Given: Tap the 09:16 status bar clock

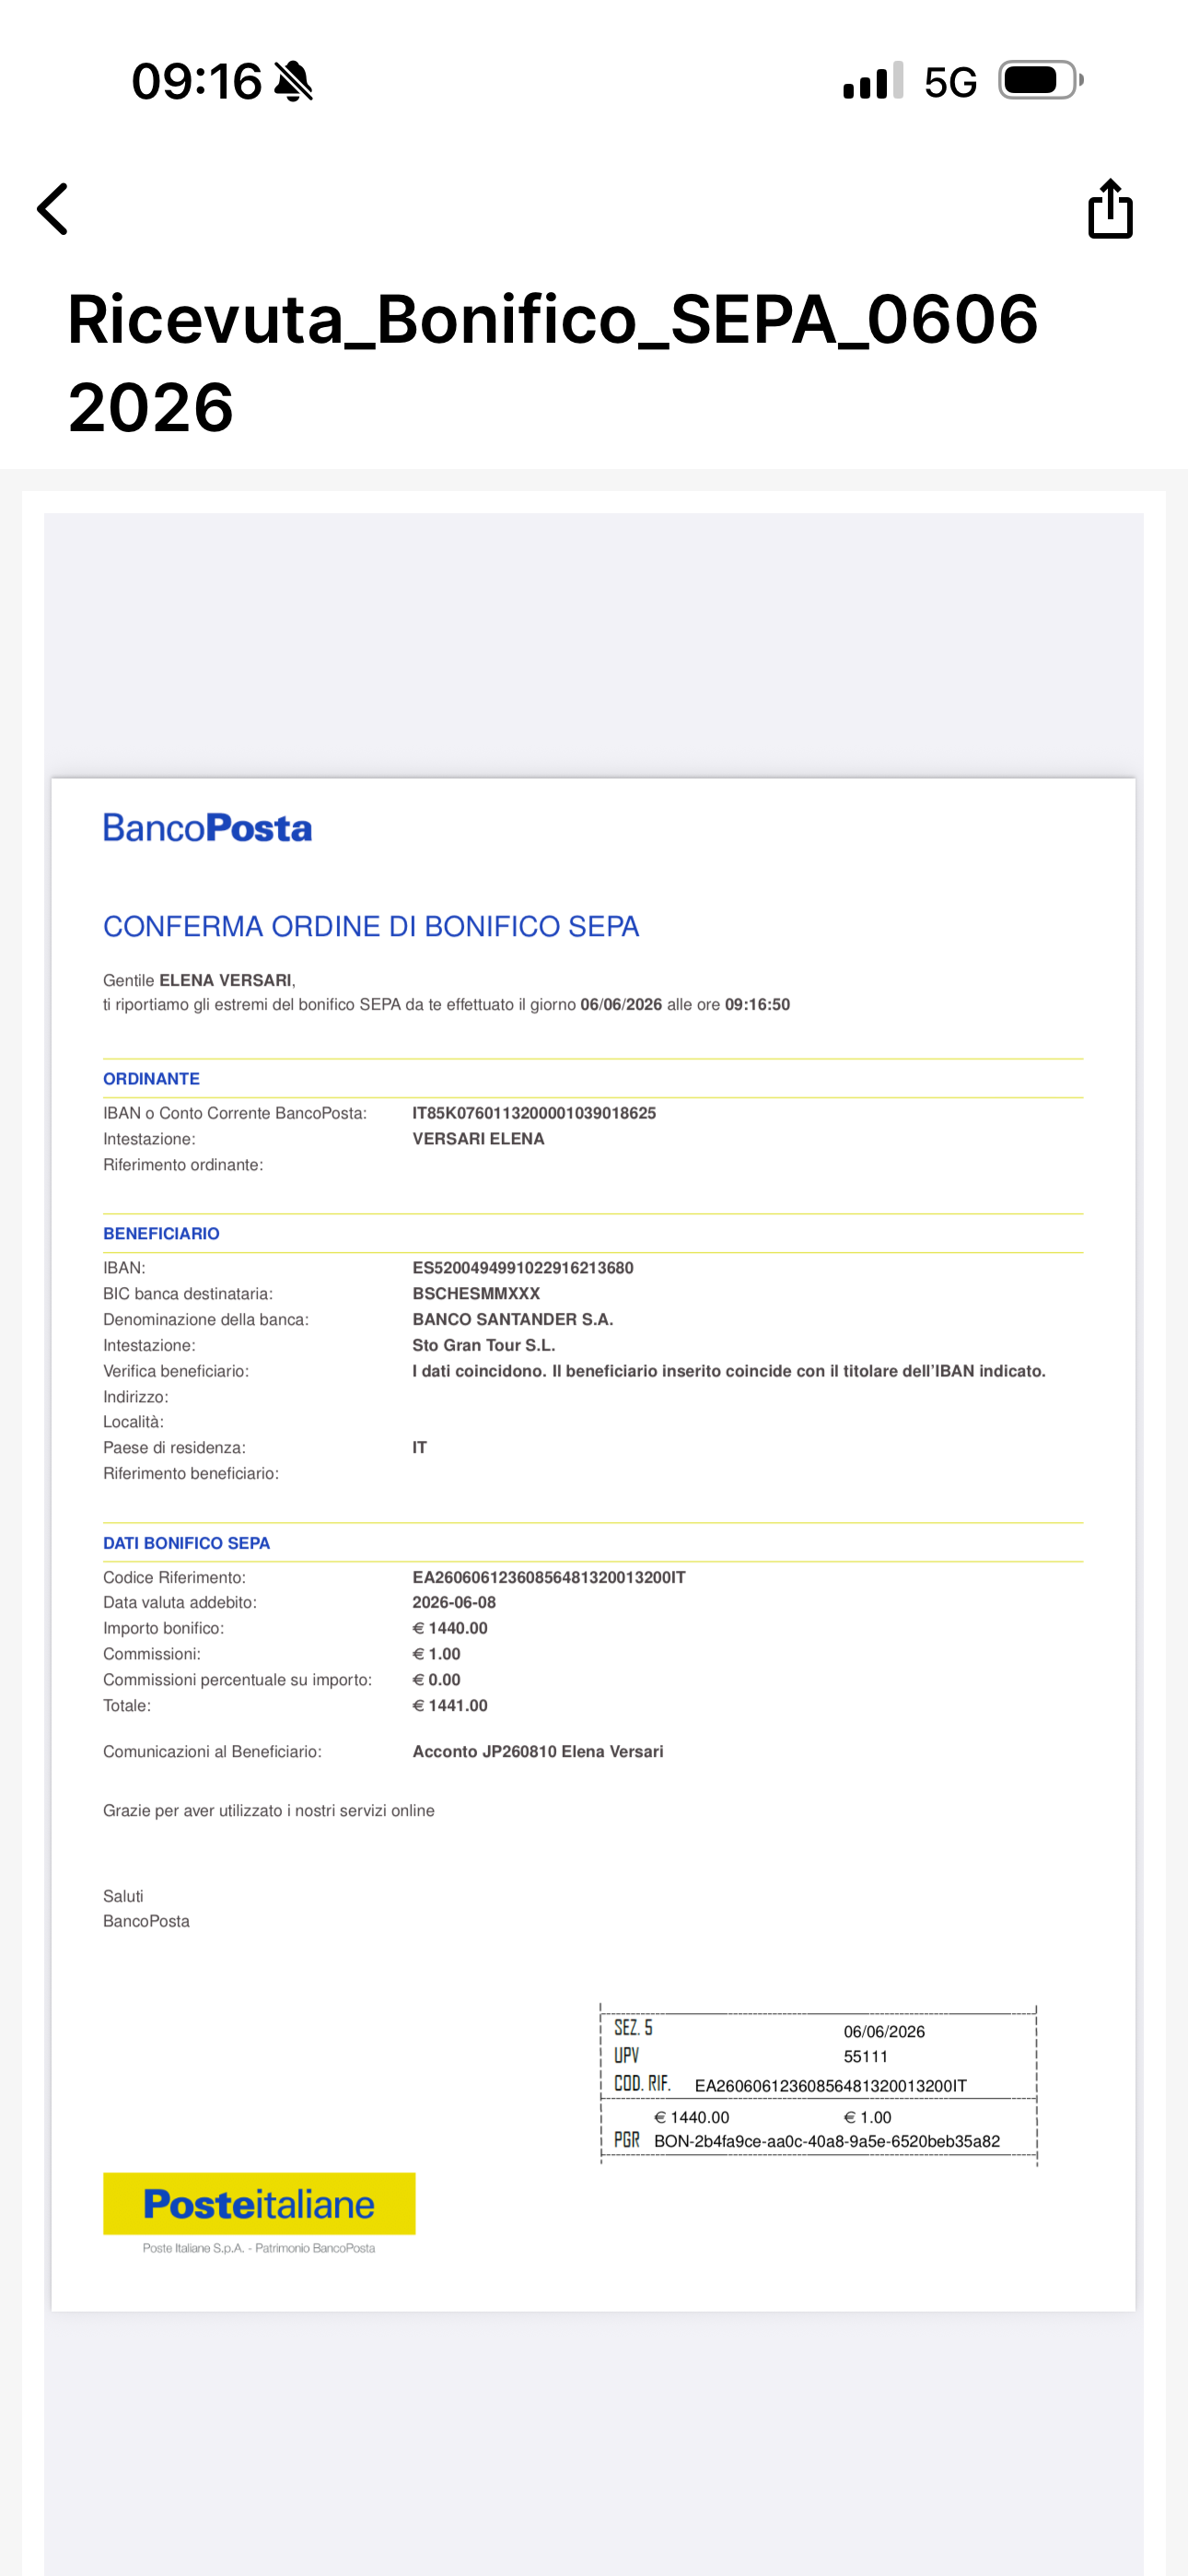Looking at the screenshot, I should click(x=197, y=81).
